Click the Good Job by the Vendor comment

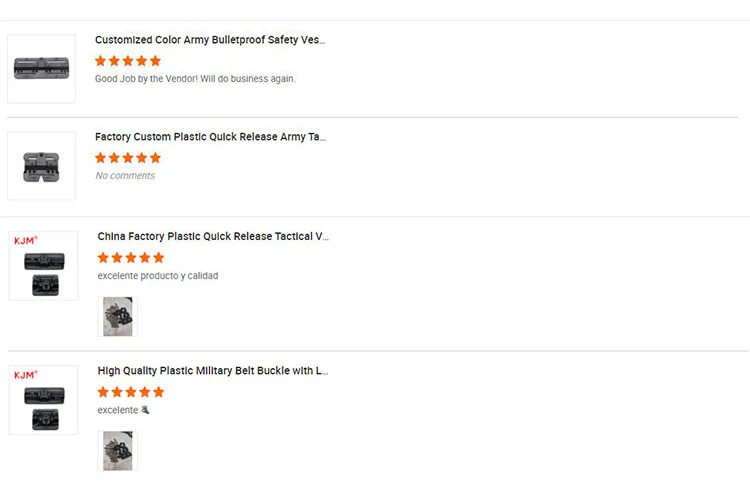coord(195,79)
